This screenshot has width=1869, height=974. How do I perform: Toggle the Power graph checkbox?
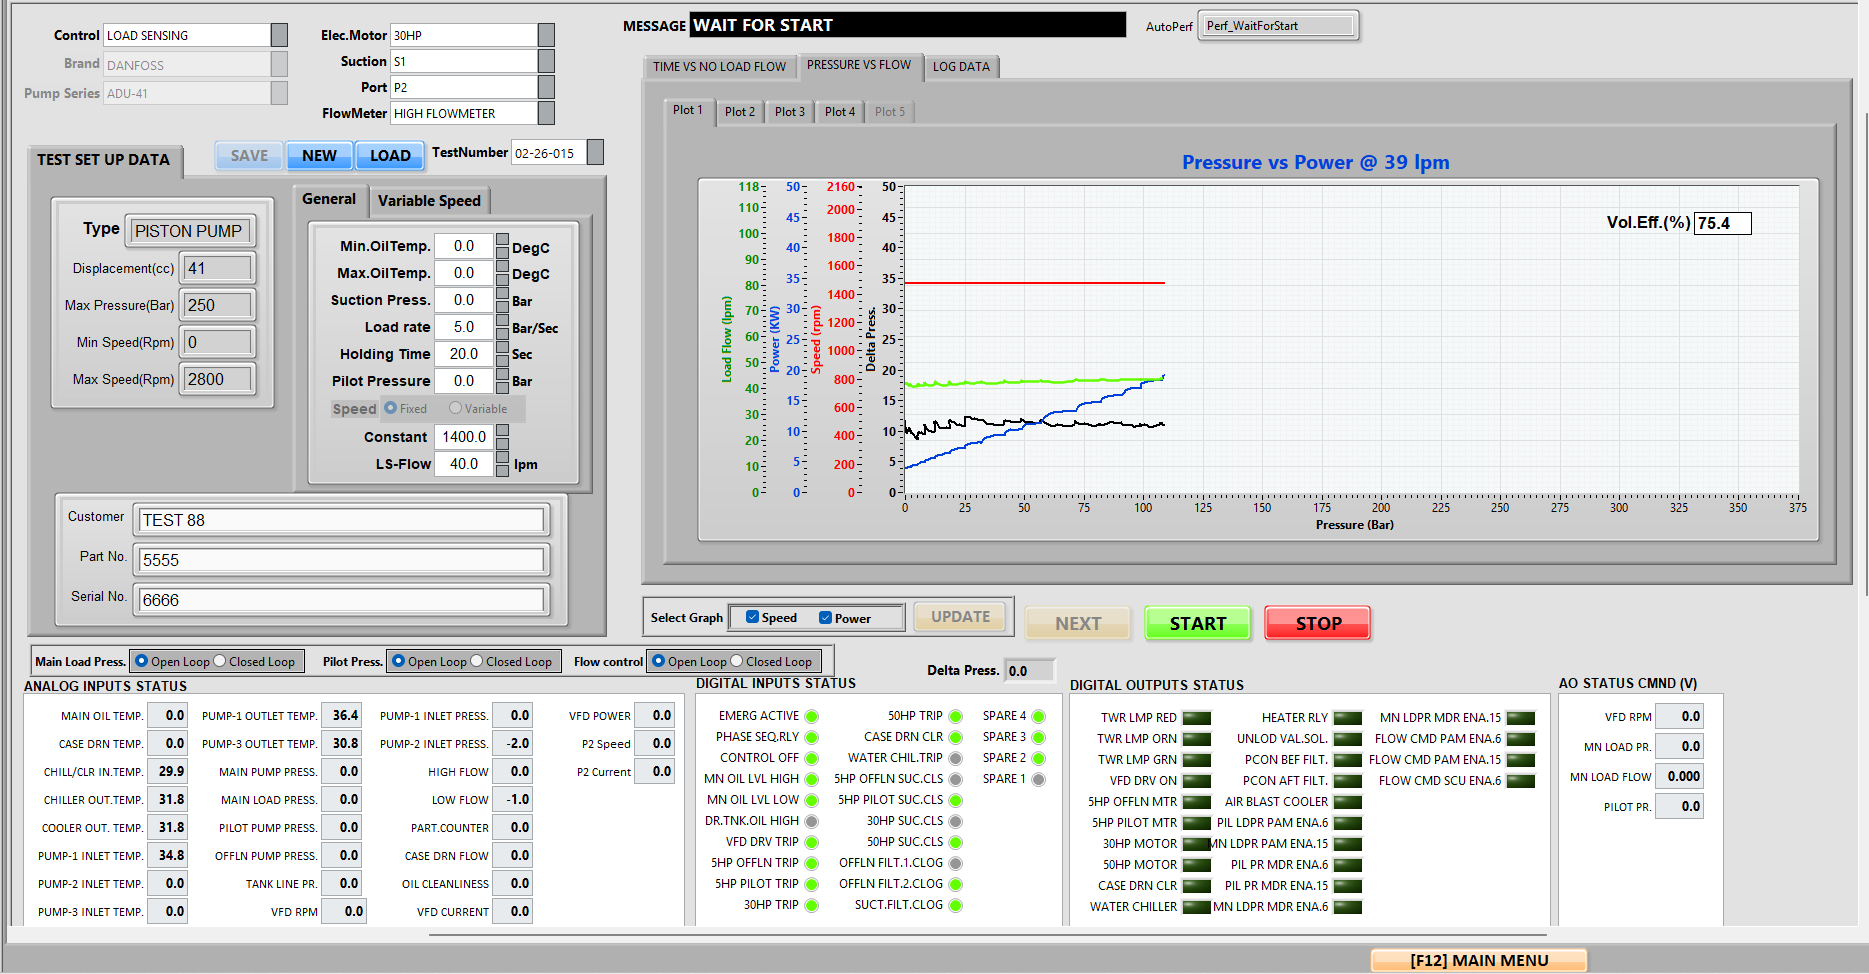coord(826,617)
